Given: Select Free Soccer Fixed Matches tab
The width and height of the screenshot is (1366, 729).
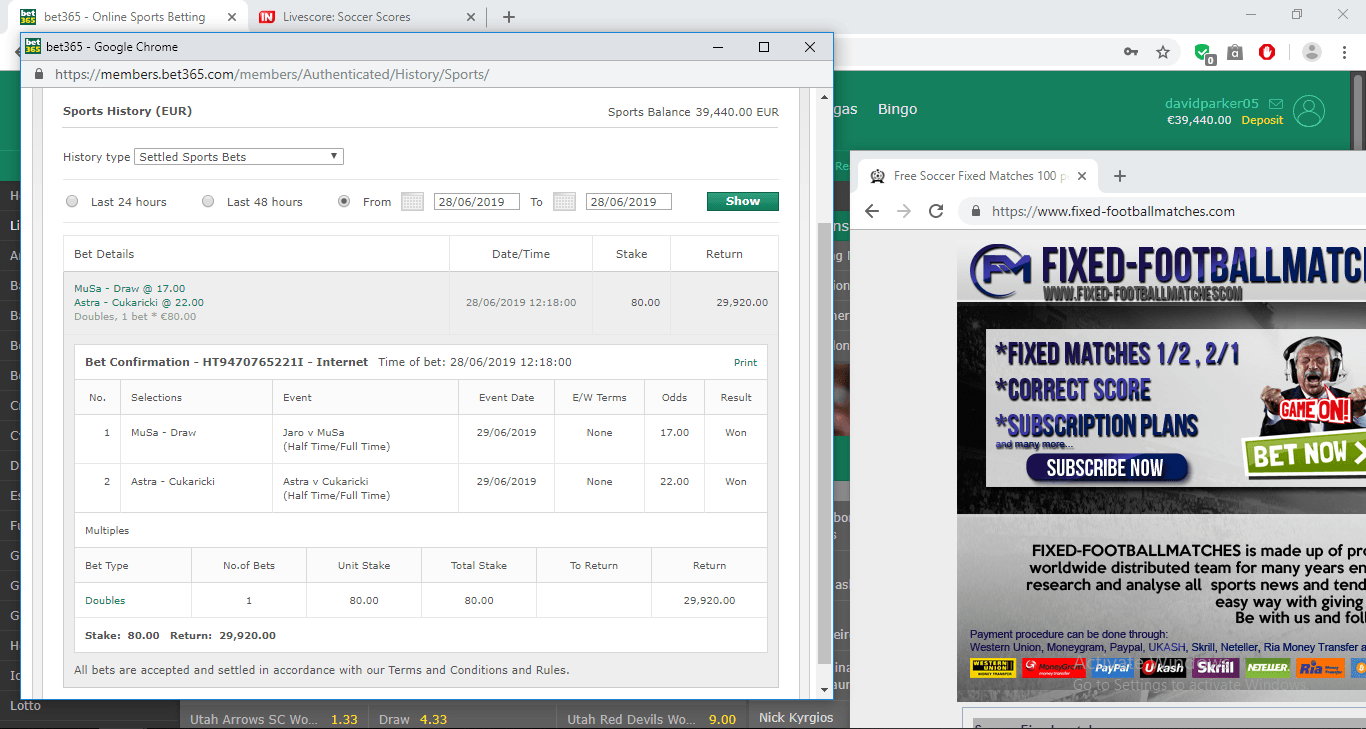Looking at the screenshot, I should (977, 176).
